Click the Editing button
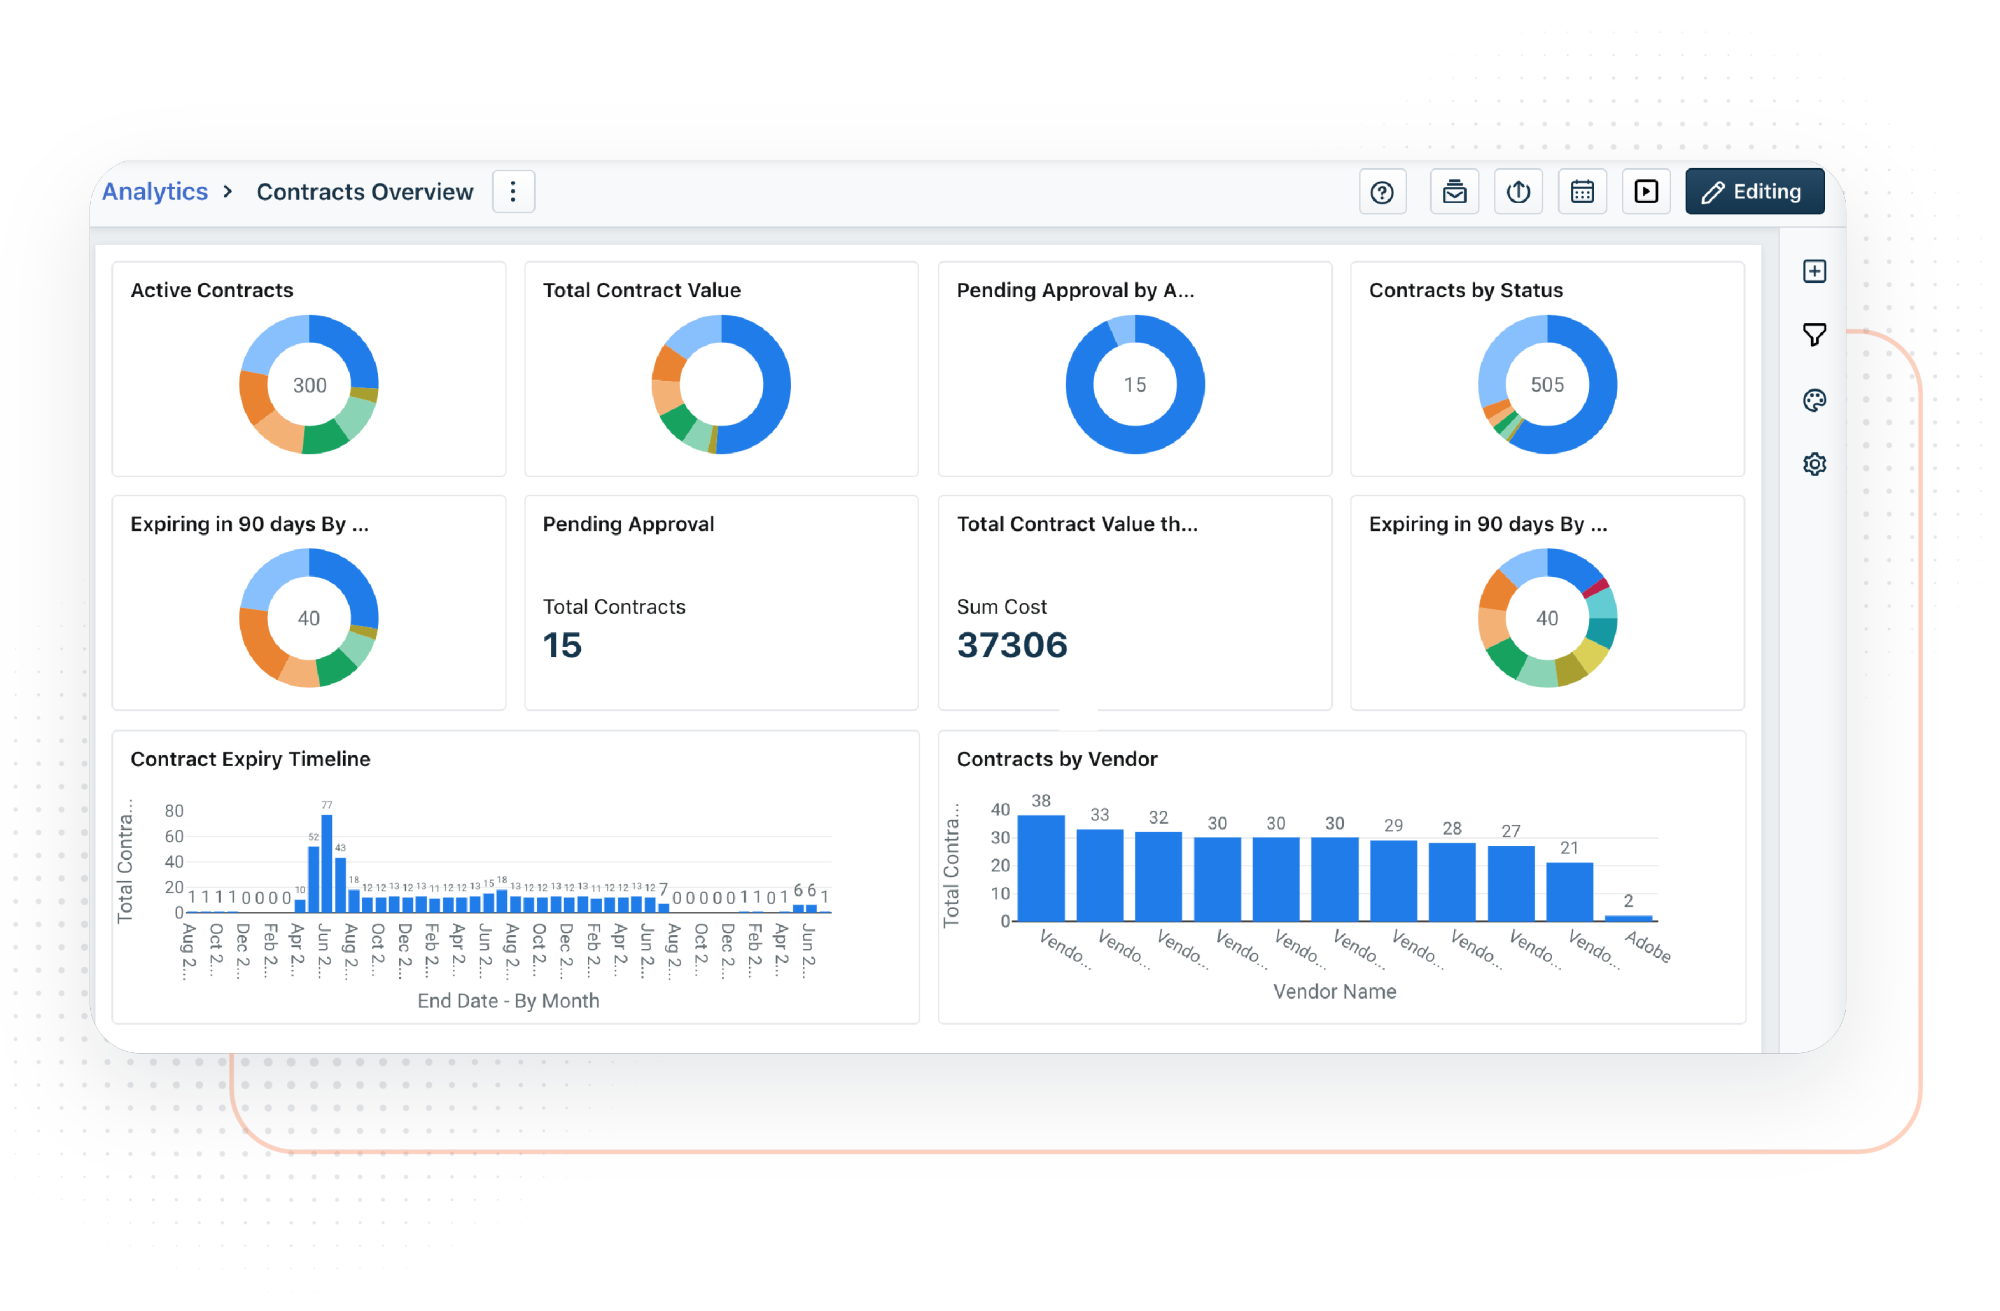The image size is (2000, 1311). (x=1754, y=191)
